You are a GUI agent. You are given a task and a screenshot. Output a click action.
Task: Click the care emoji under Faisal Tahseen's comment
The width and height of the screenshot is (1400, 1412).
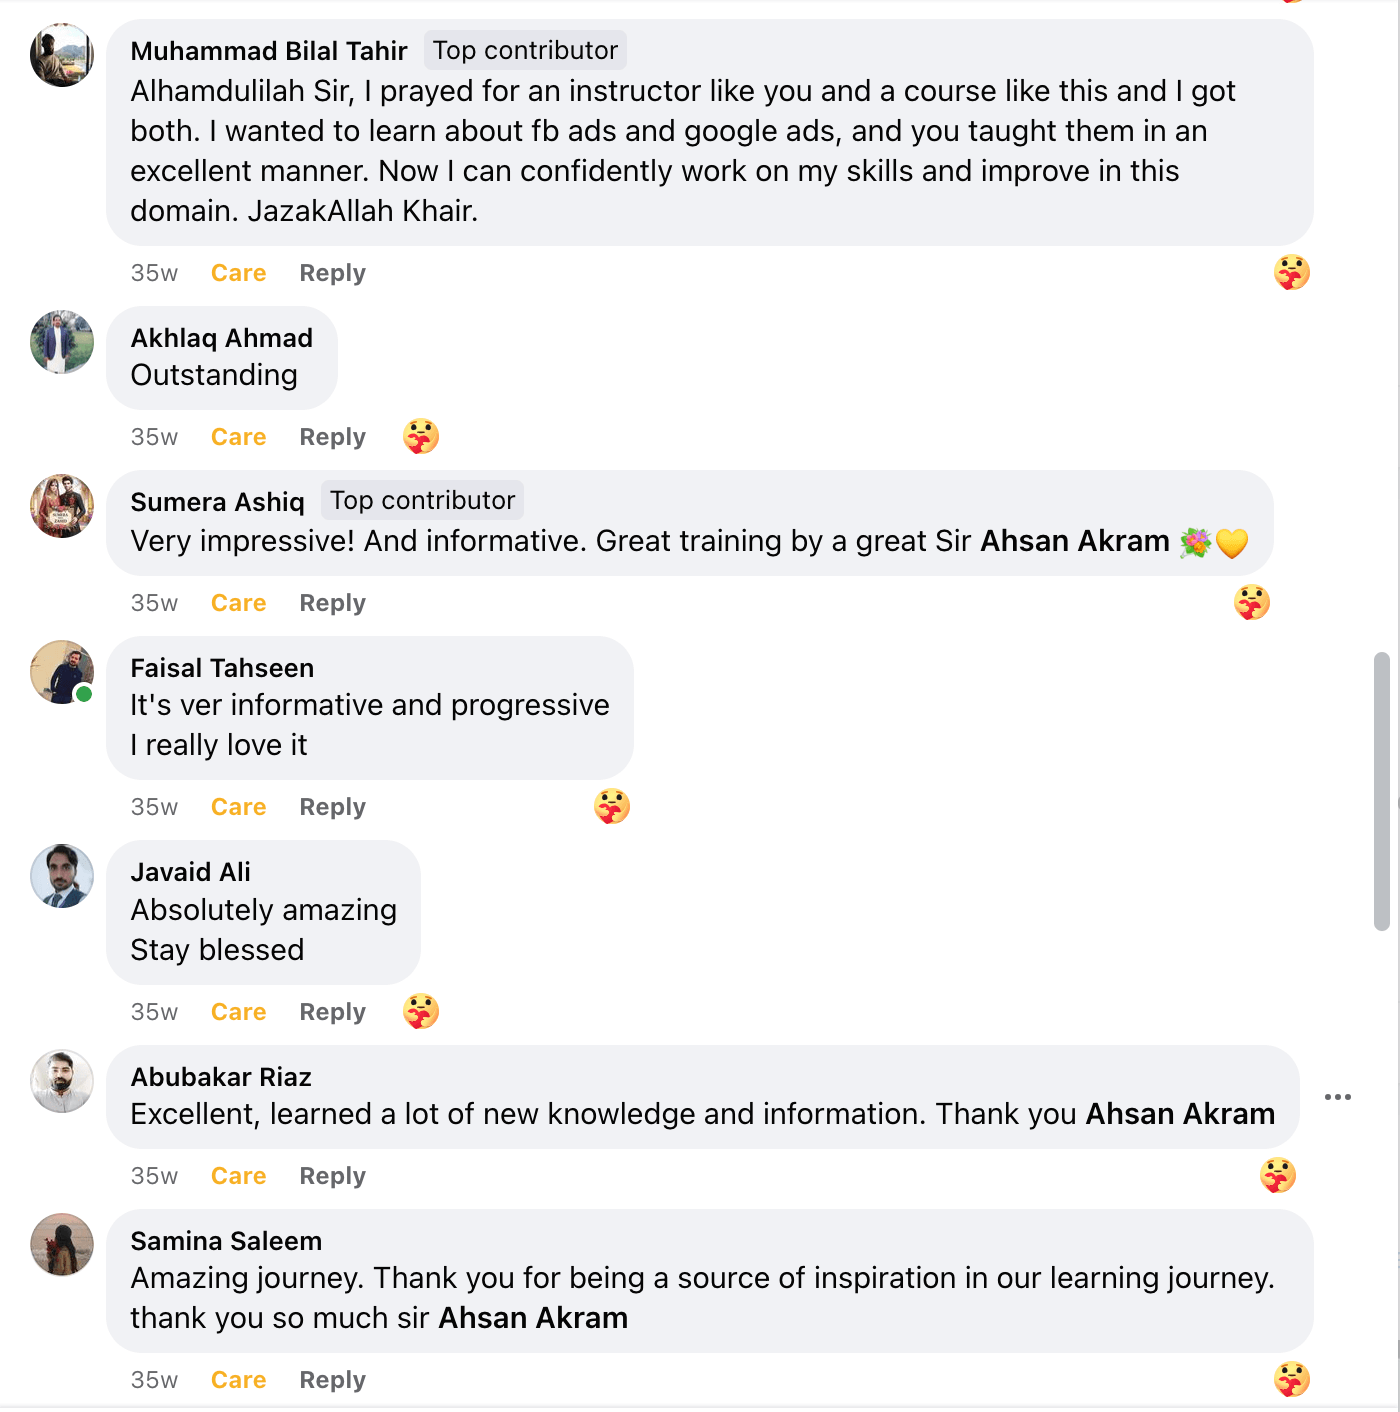click(x=613, y=805)
